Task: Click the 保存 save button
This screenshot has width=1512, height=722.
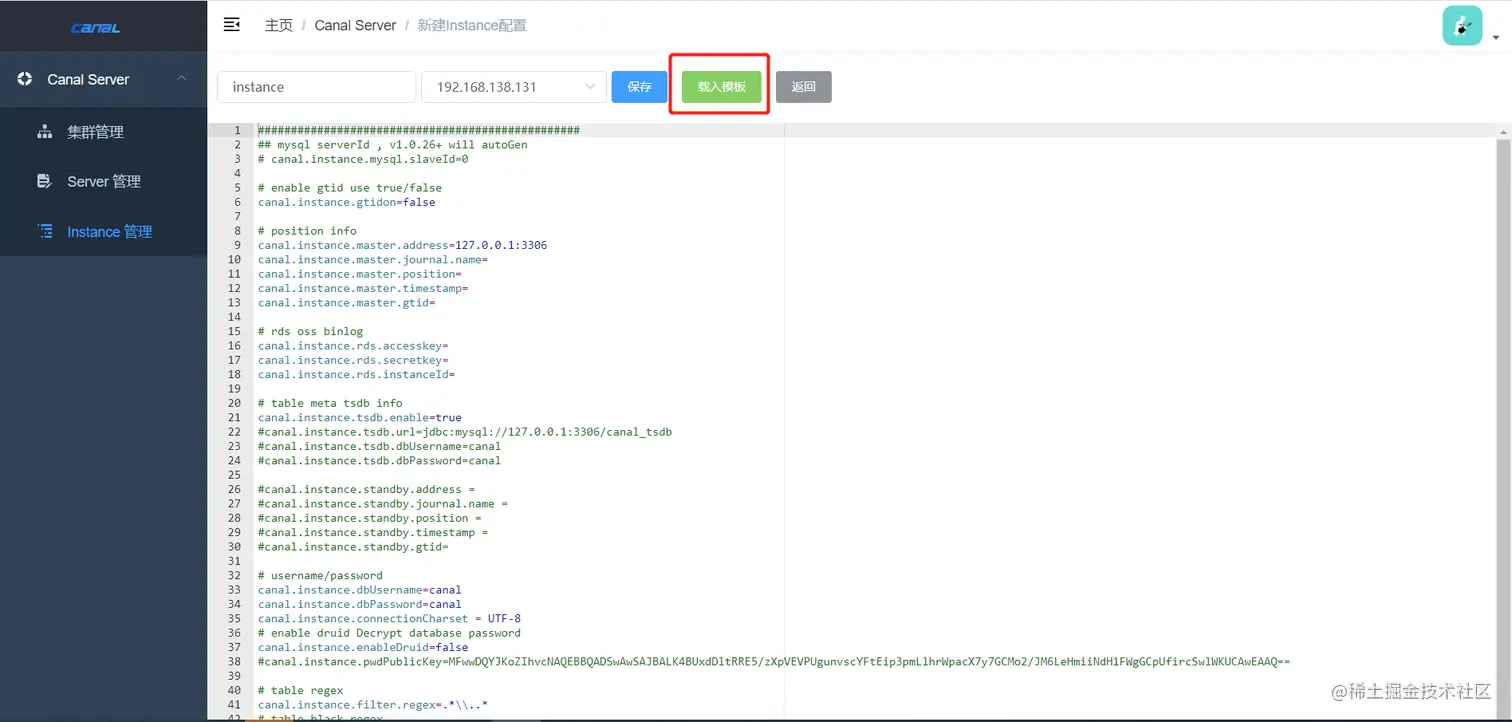Action: [x=639, y=87]
